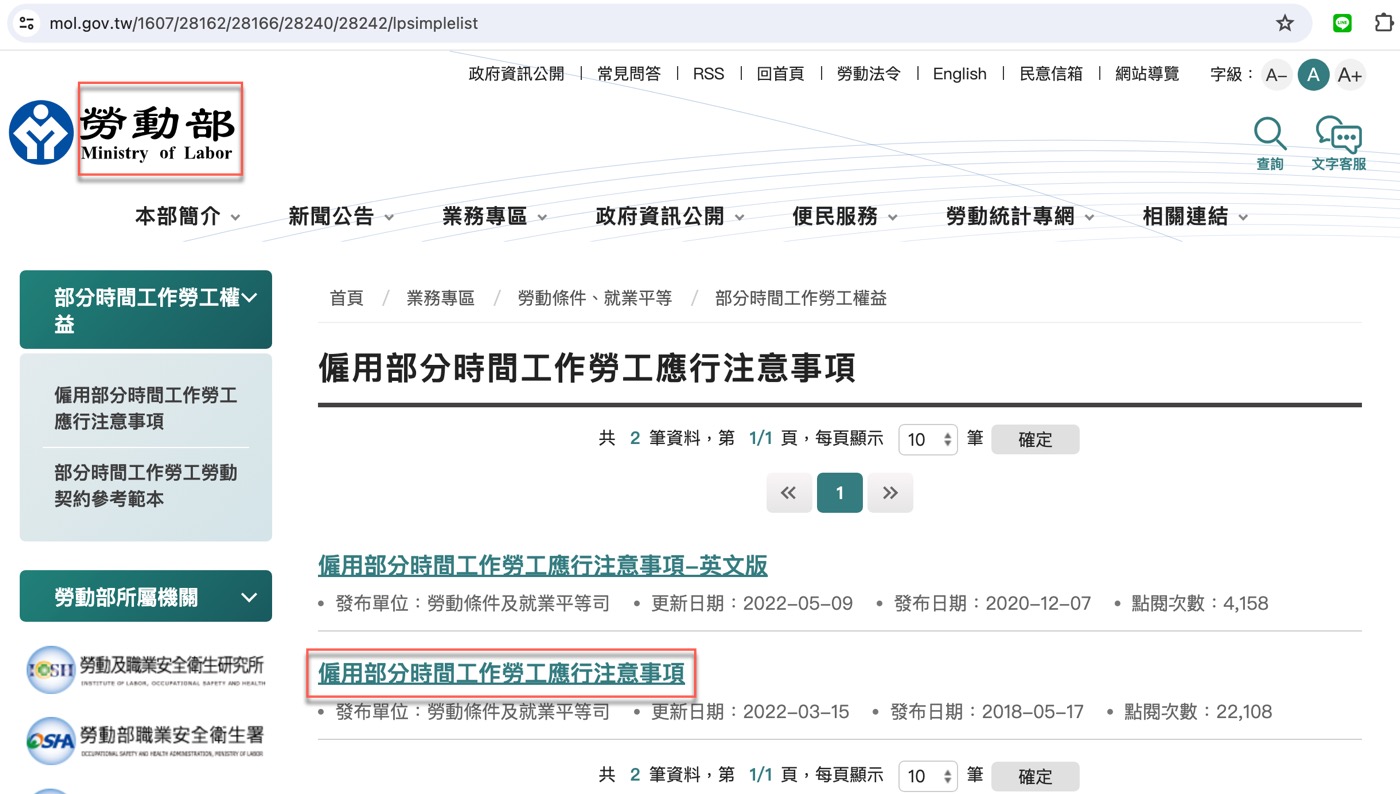Click the 勞動條件、就業平等 breadcrumb

point(595,298)
